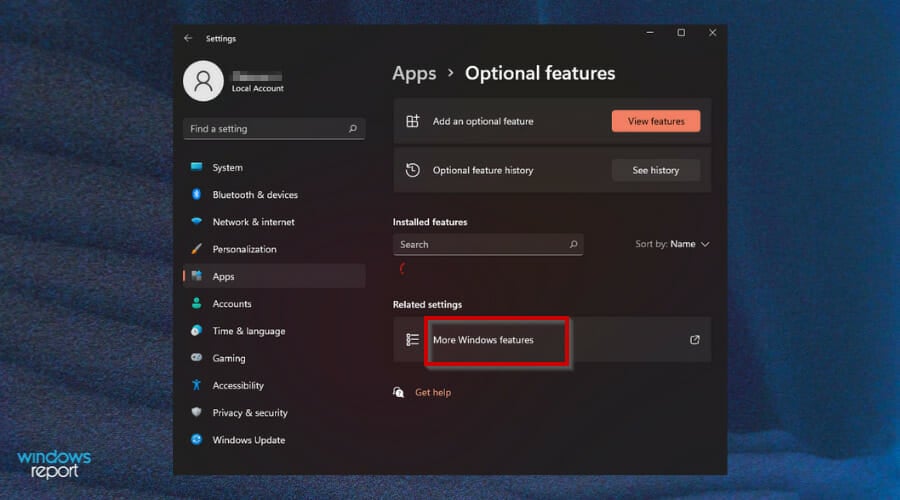Go to Accessibility settings

274,385
